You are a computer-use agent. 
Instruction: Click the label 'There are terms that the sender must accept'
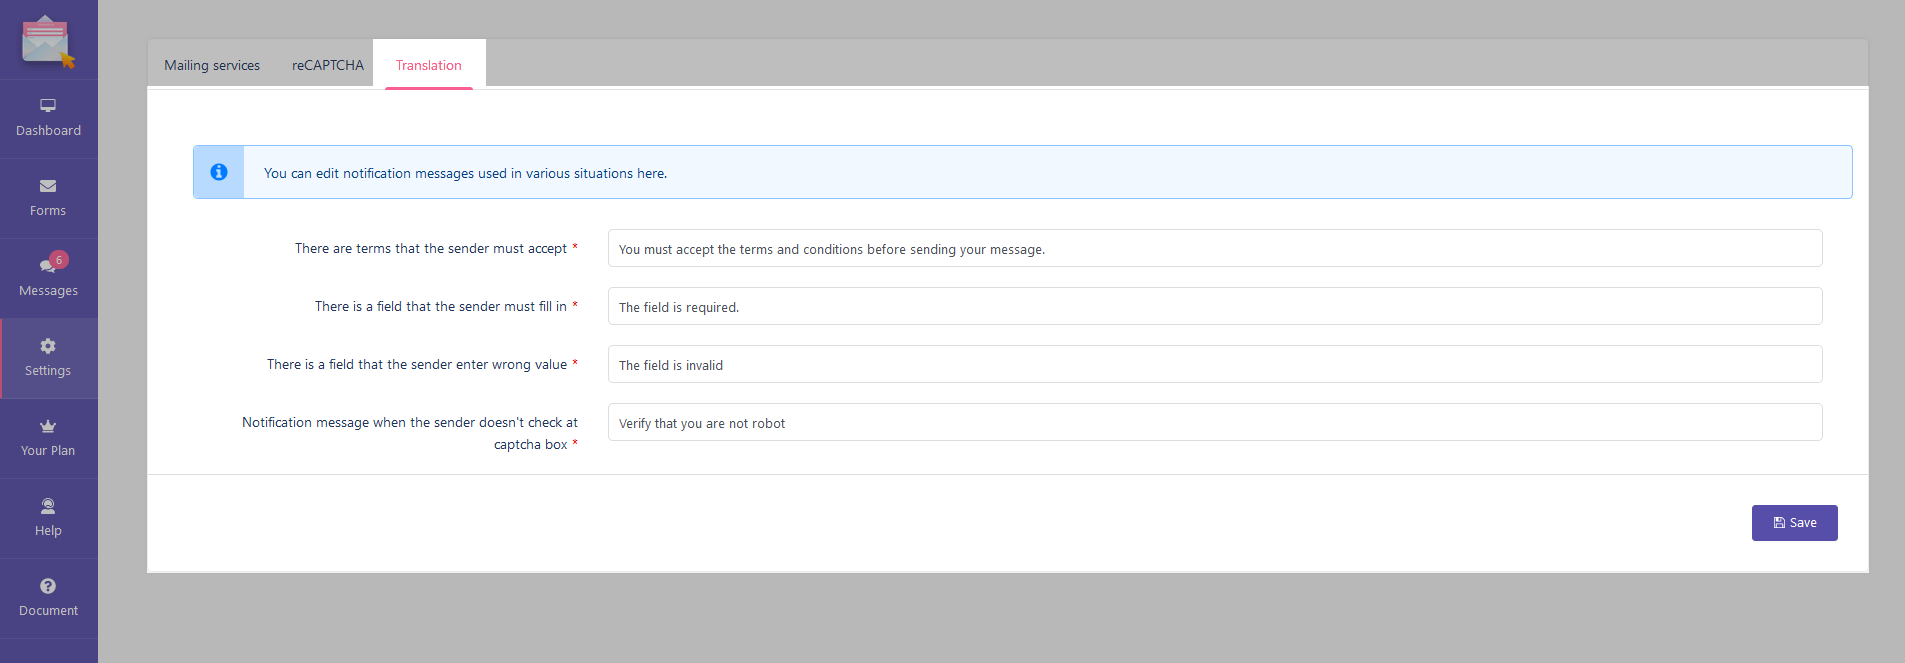pyautogui.click(x=431, y=248)
